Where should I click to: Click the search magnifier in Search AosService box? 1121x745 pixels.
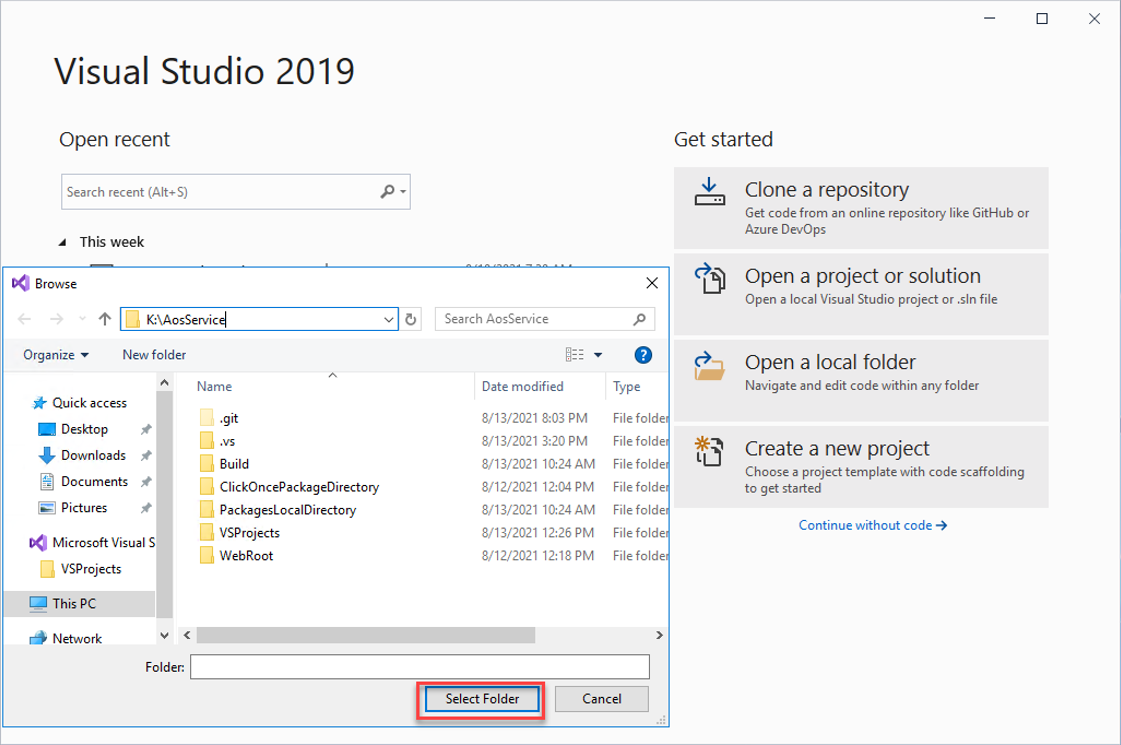tap(639, 319)
